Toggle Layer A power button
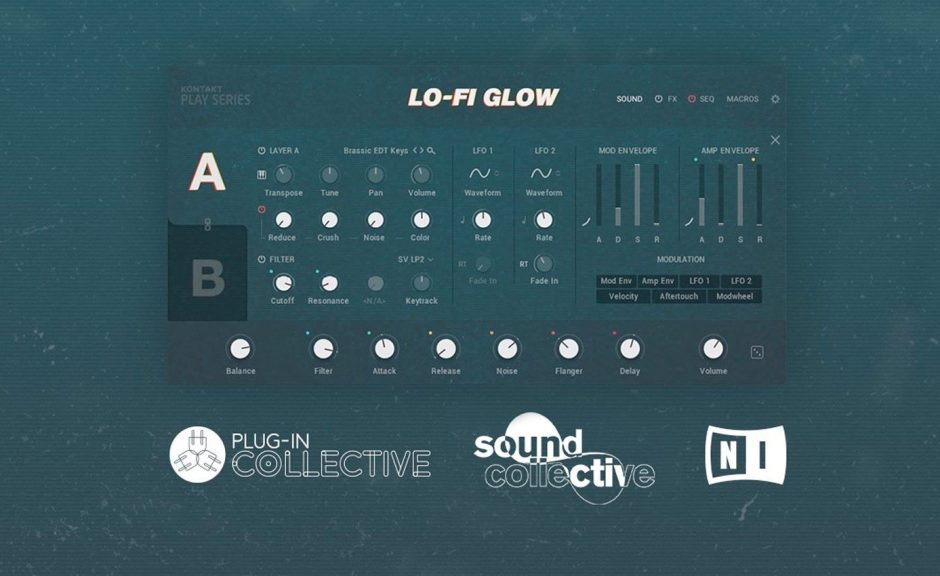Image resolution: width=940 pixels, height=576 pixels. coord(261,151)
